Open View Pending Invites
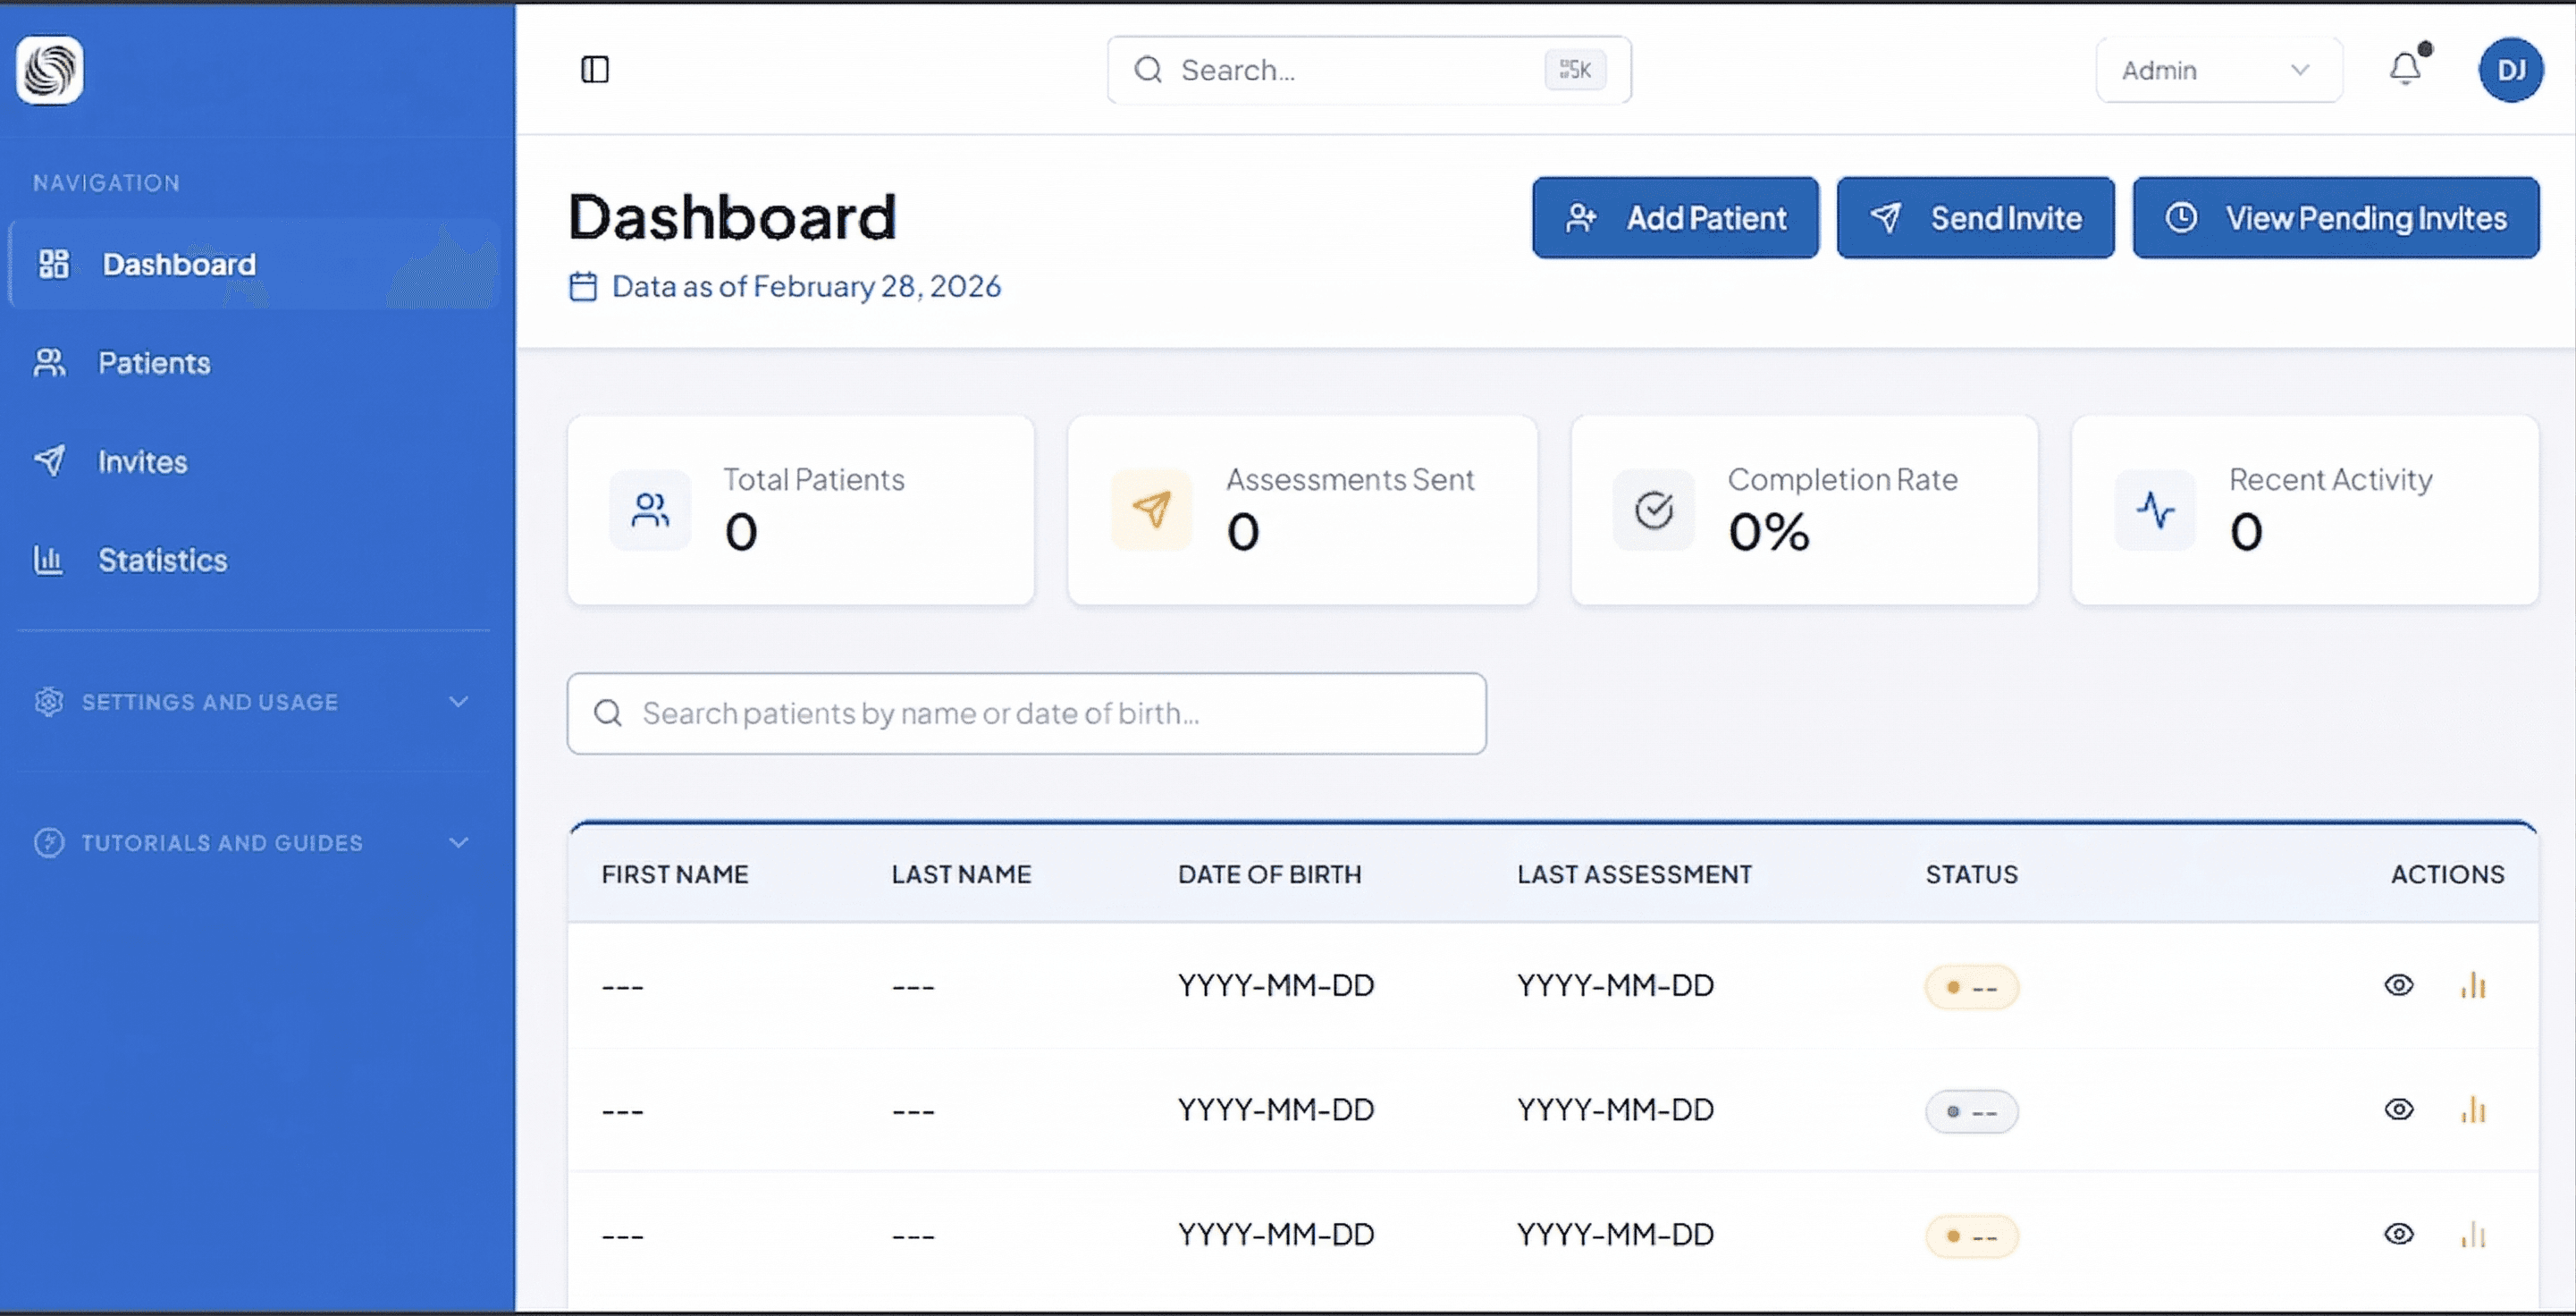The image size is (2576, 1316). coord(2335,217)
